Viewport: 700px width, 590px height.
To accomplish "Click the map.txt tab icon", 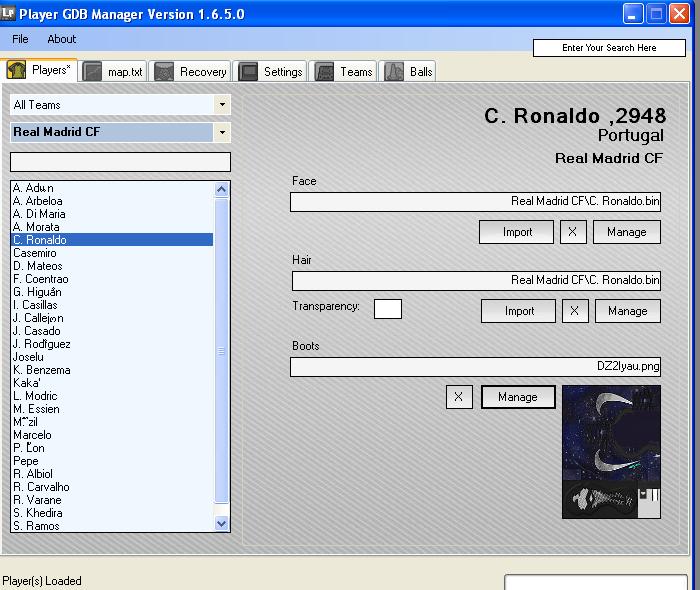I will click(x=92, y=72).
